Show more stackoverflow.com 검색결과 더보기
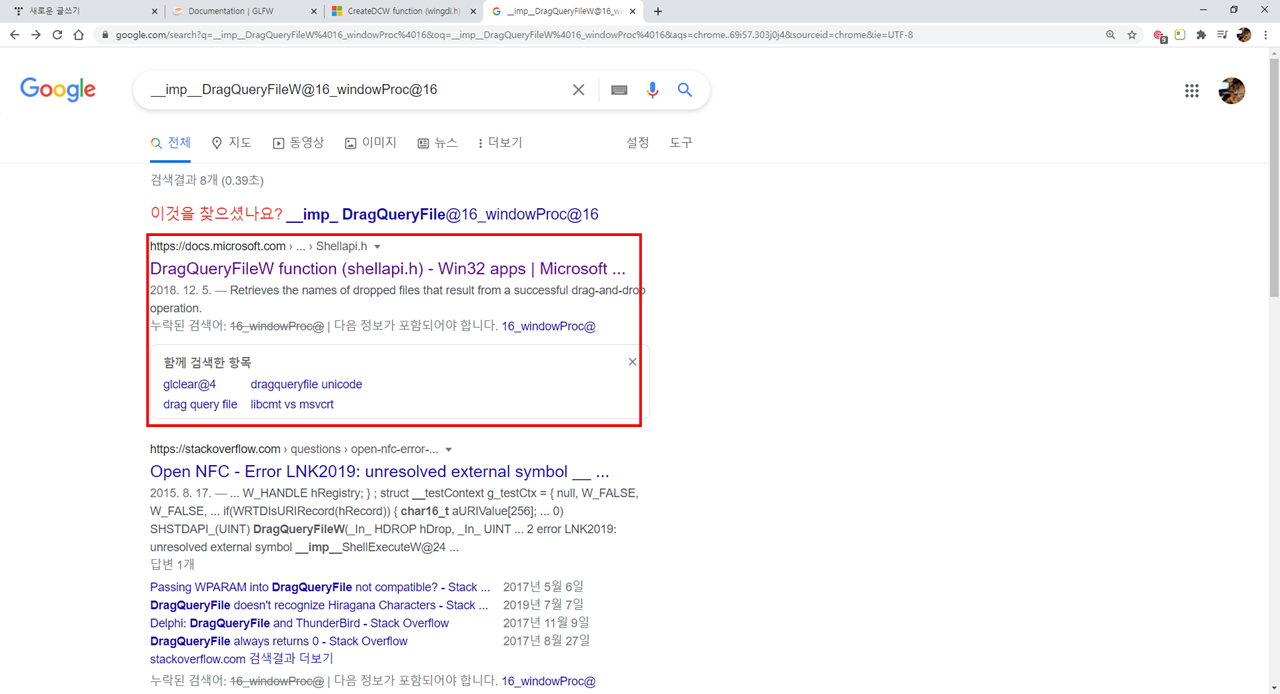This screenshot has width=1280, height=694. [241, 659]
